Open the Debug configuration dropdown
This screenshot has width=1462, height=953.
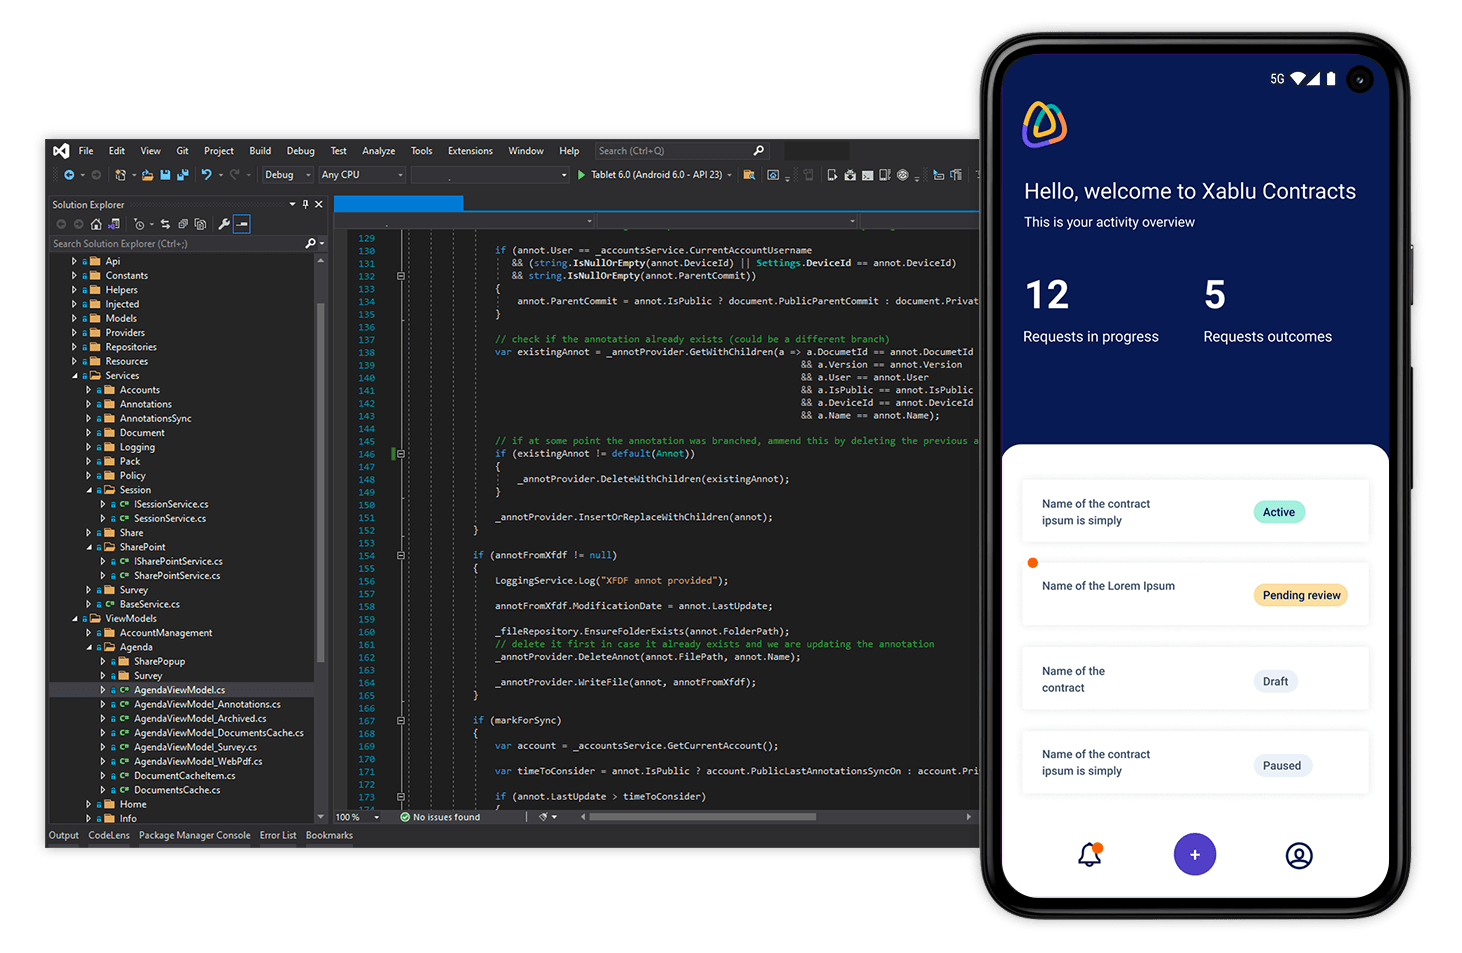click(x=288, y=175)
